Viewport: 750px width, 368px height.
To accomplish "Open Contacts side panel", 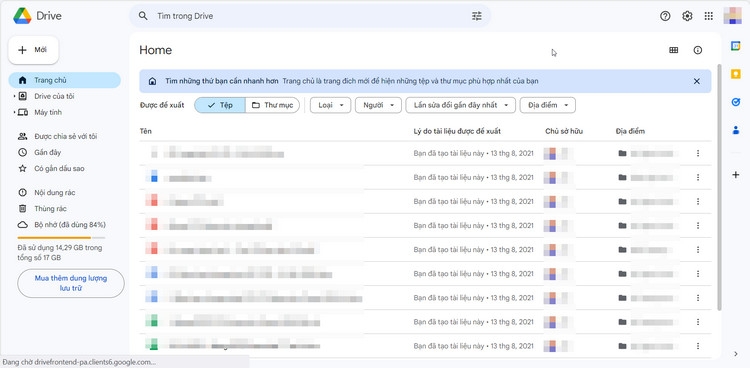I will point(736,130).
